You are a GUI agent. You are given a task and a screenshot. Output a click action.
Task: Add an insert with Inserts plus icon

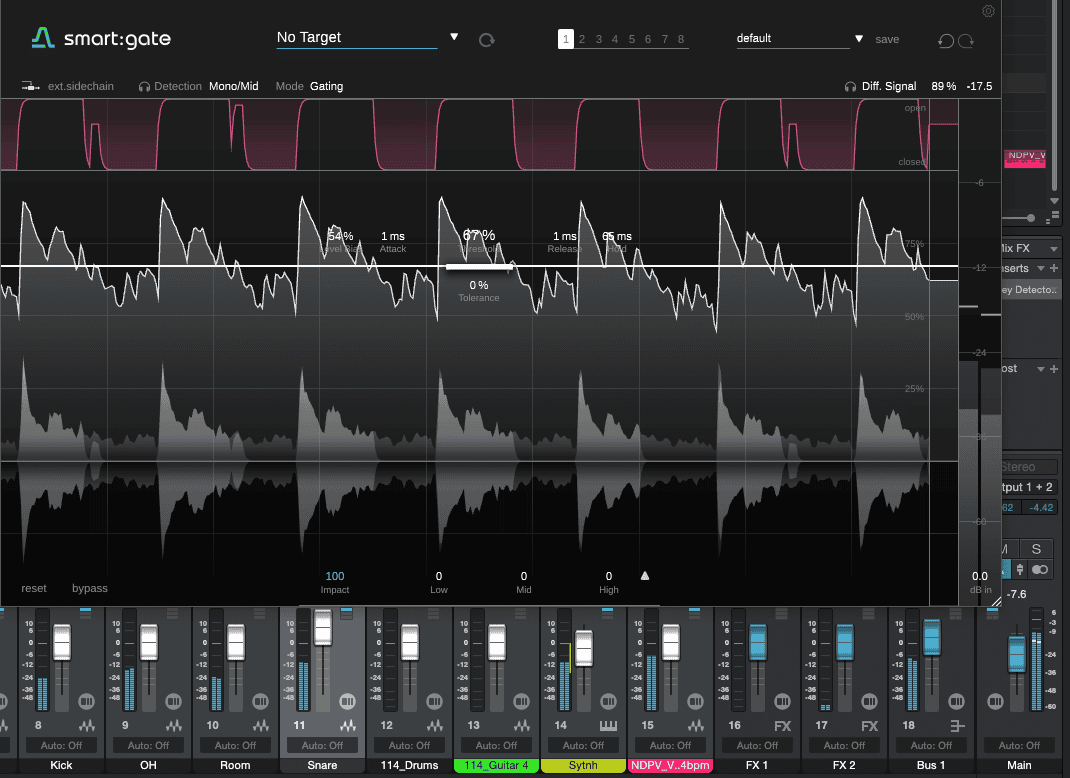tap(1054, 268)
